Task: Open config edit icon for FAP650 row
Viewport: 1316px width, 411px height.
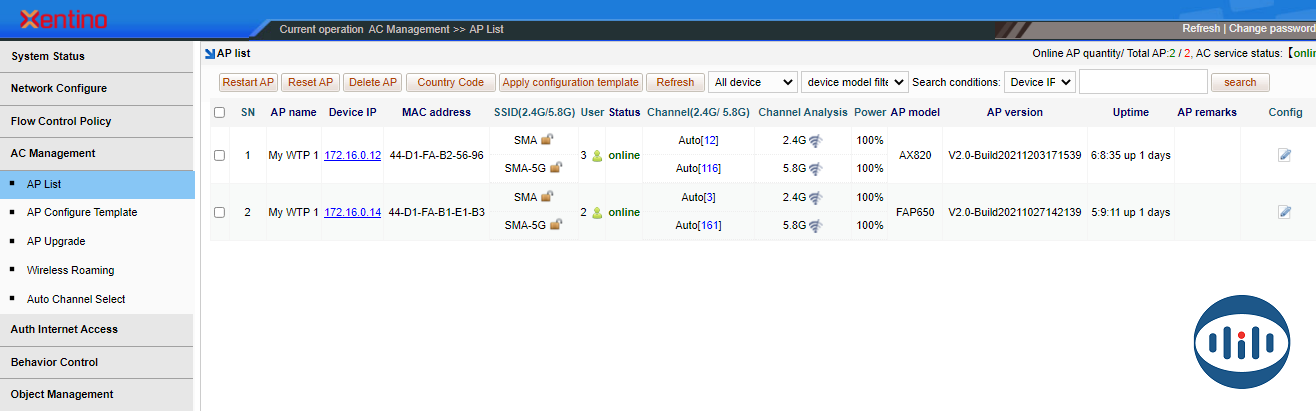Action: pos(1284,212)
